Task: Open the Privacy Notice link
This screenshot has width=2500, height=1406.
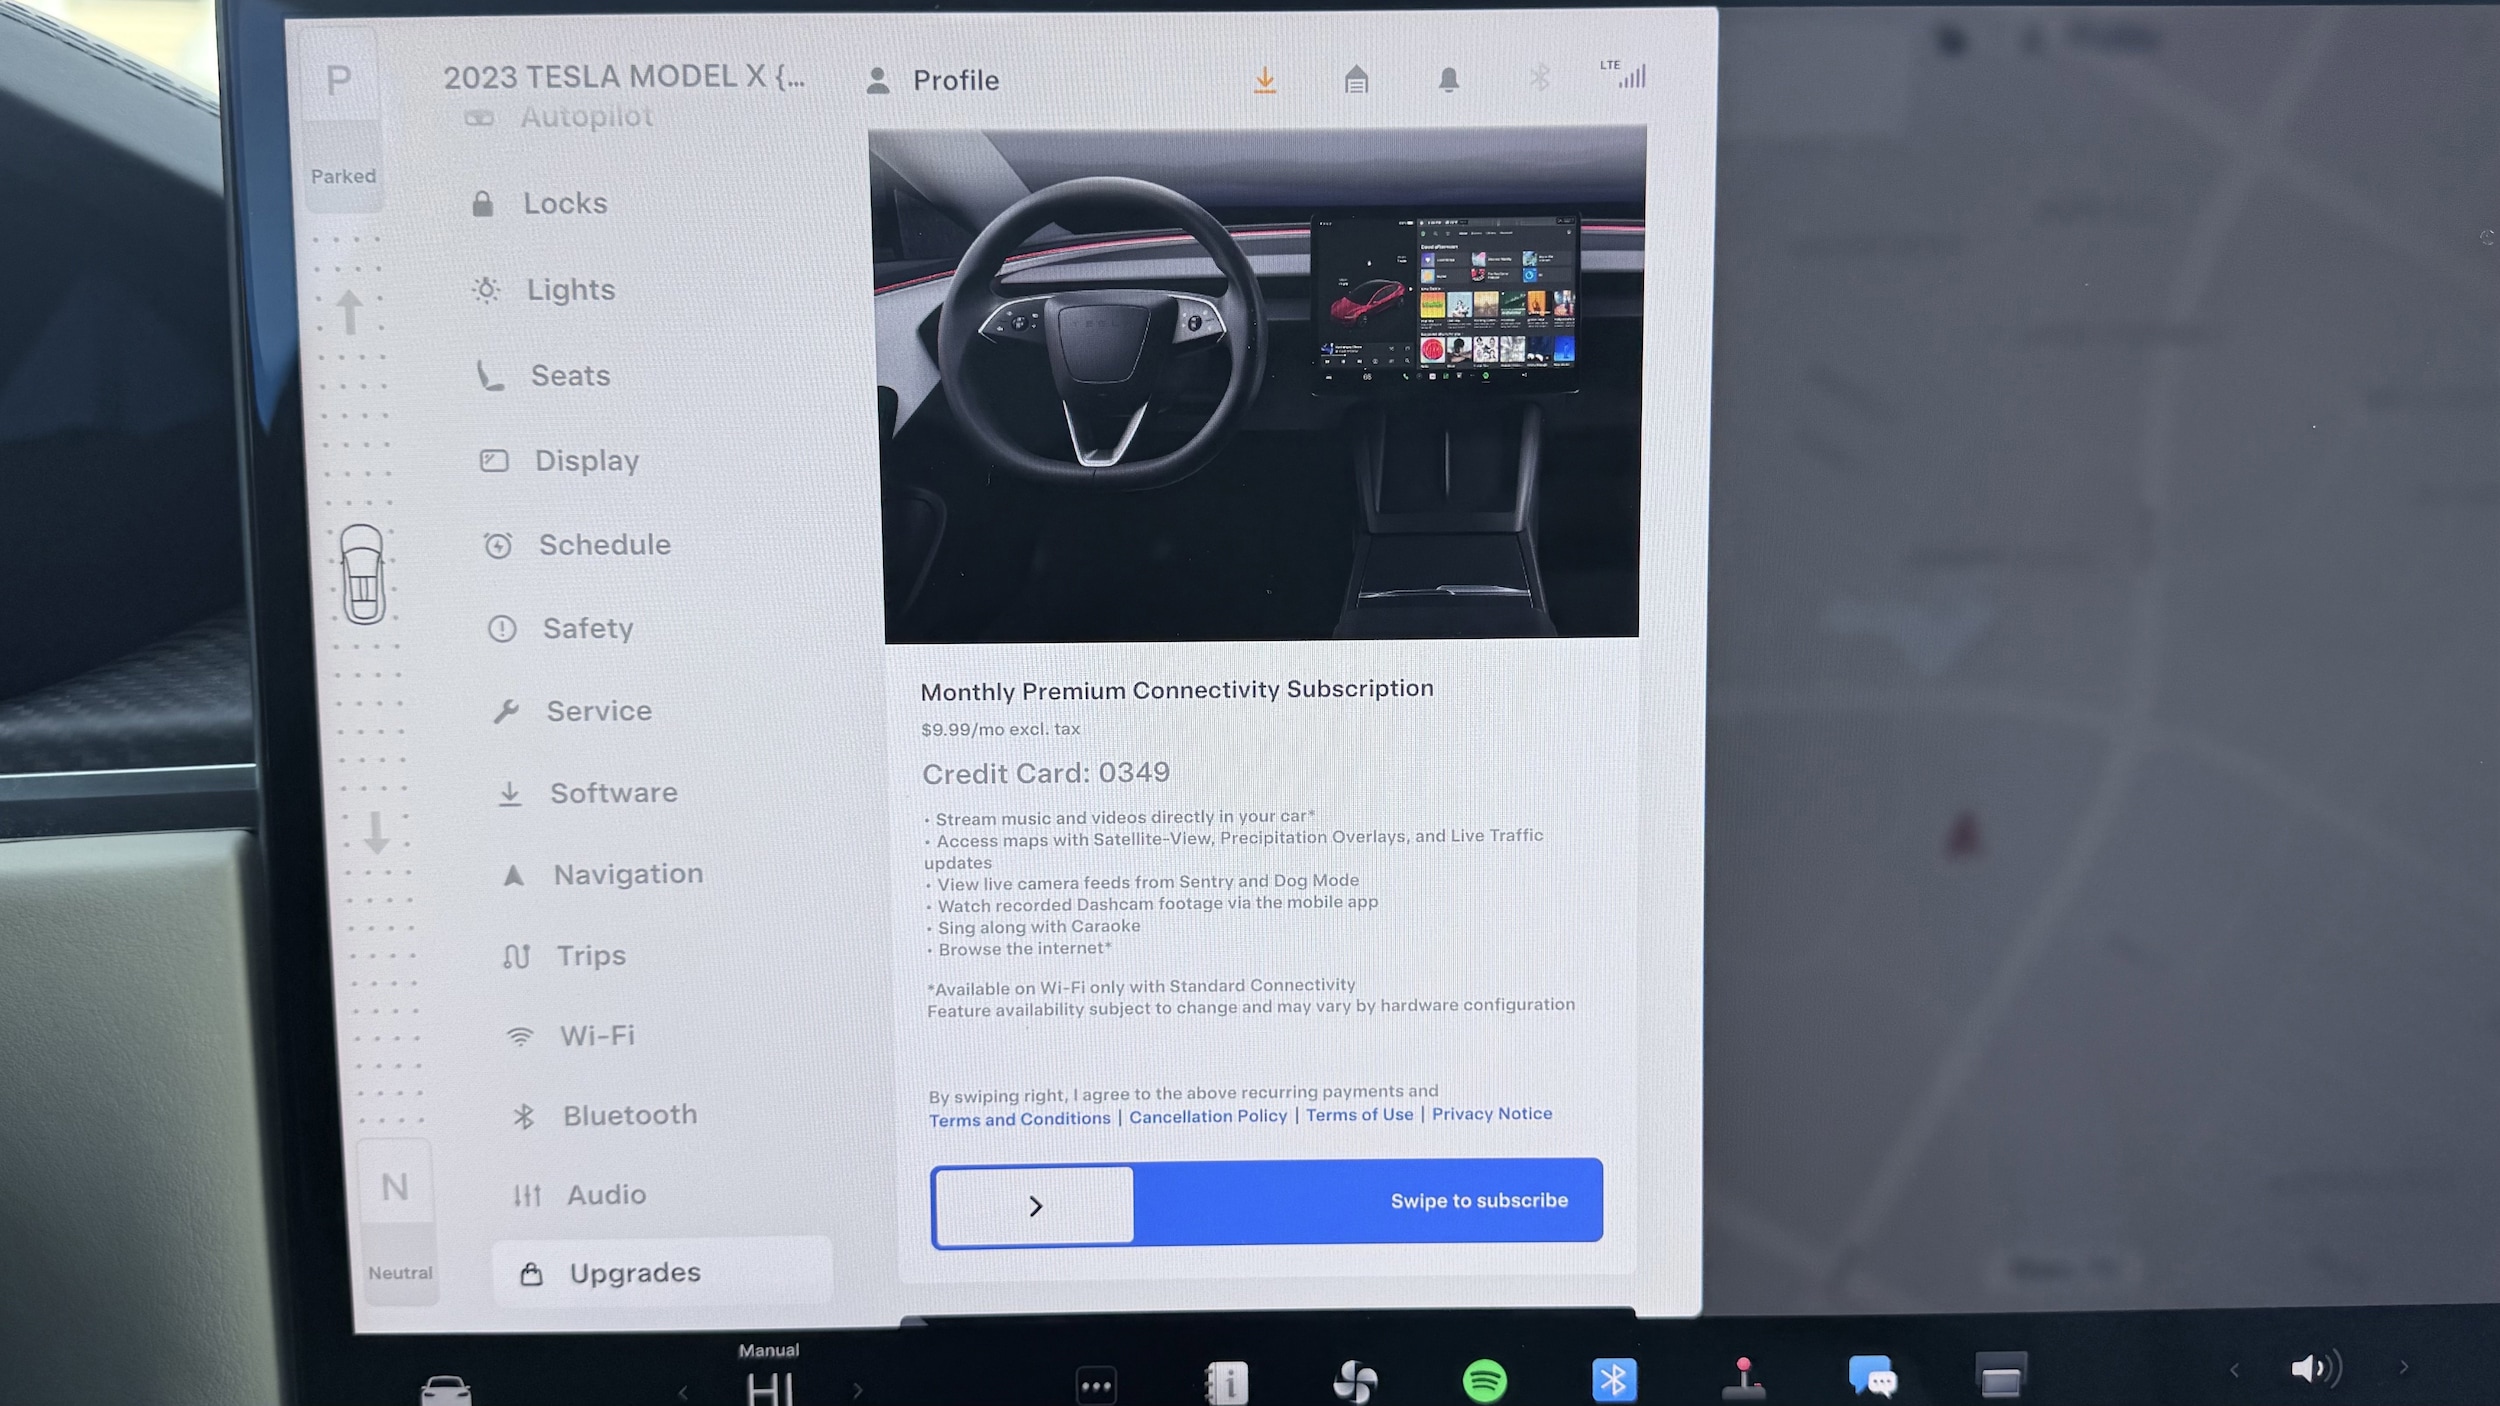Action: 1492,1113
